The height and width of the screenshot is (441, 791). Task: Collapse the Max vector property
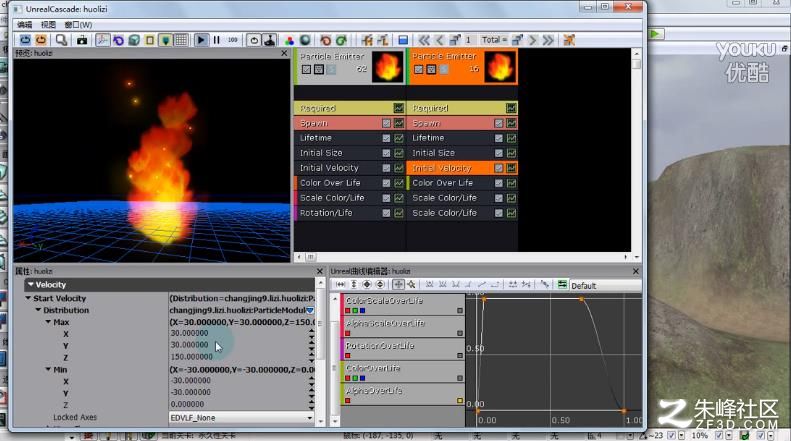(x=48, y=322)
